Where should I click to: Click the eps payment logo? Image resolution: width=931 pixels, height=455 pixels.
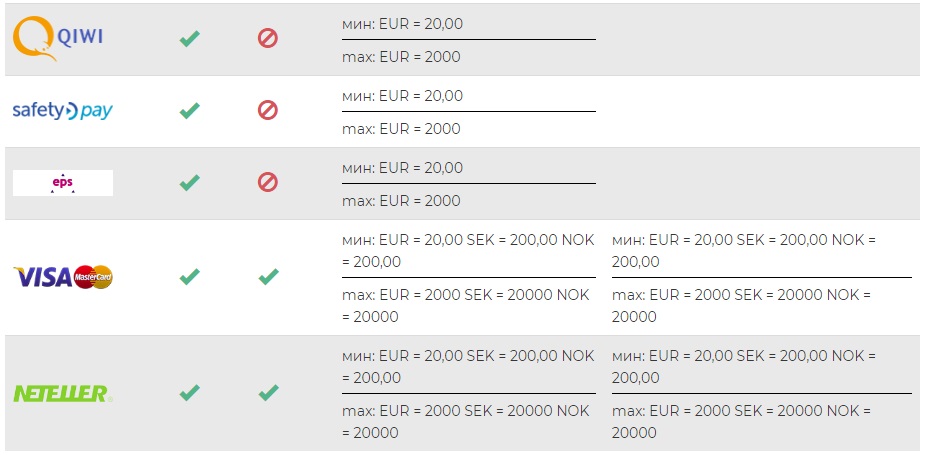(63, 183)
